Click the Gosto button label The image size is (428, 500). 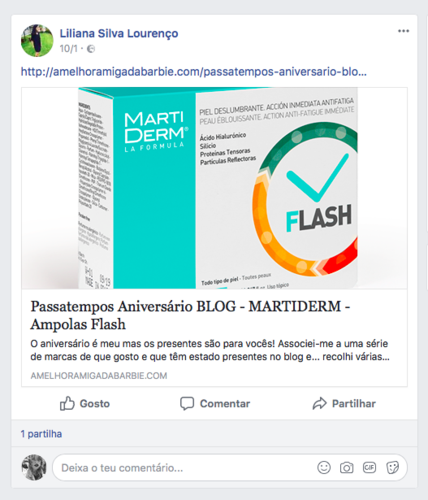click(x=95, y=404)
